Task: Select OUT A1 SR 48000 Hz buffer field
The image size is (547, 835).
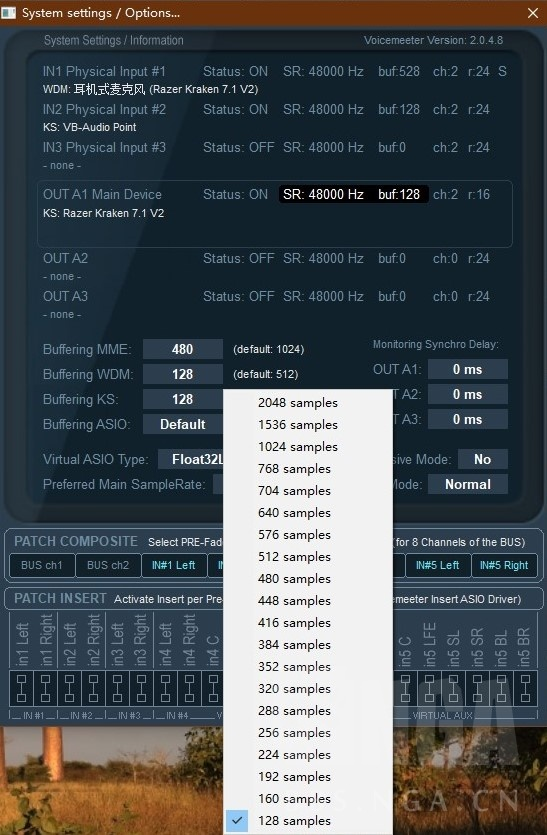Action: point(353,194)
